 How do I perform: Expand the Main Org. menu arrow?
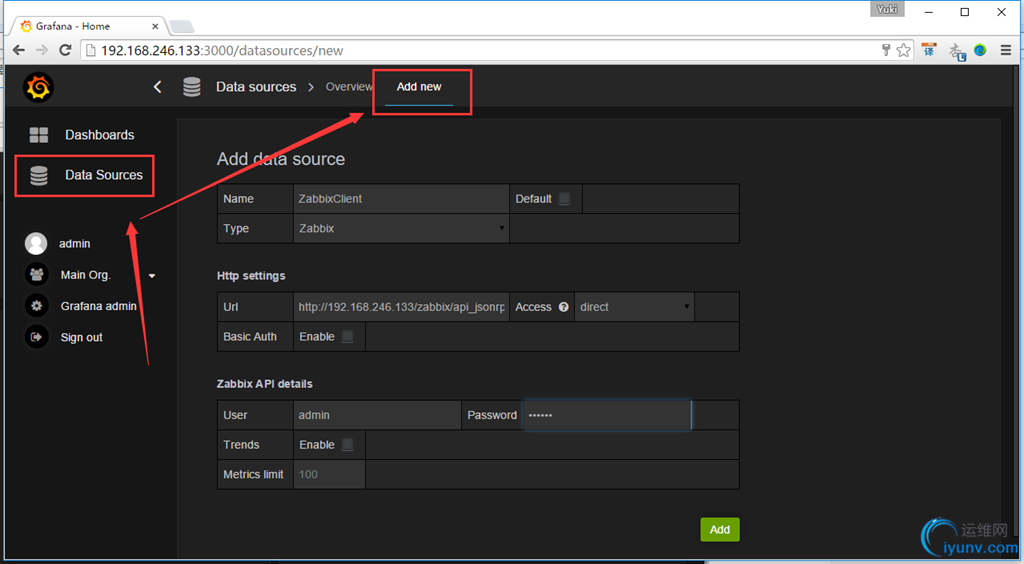pyautogui.click(x=152, y=275)
